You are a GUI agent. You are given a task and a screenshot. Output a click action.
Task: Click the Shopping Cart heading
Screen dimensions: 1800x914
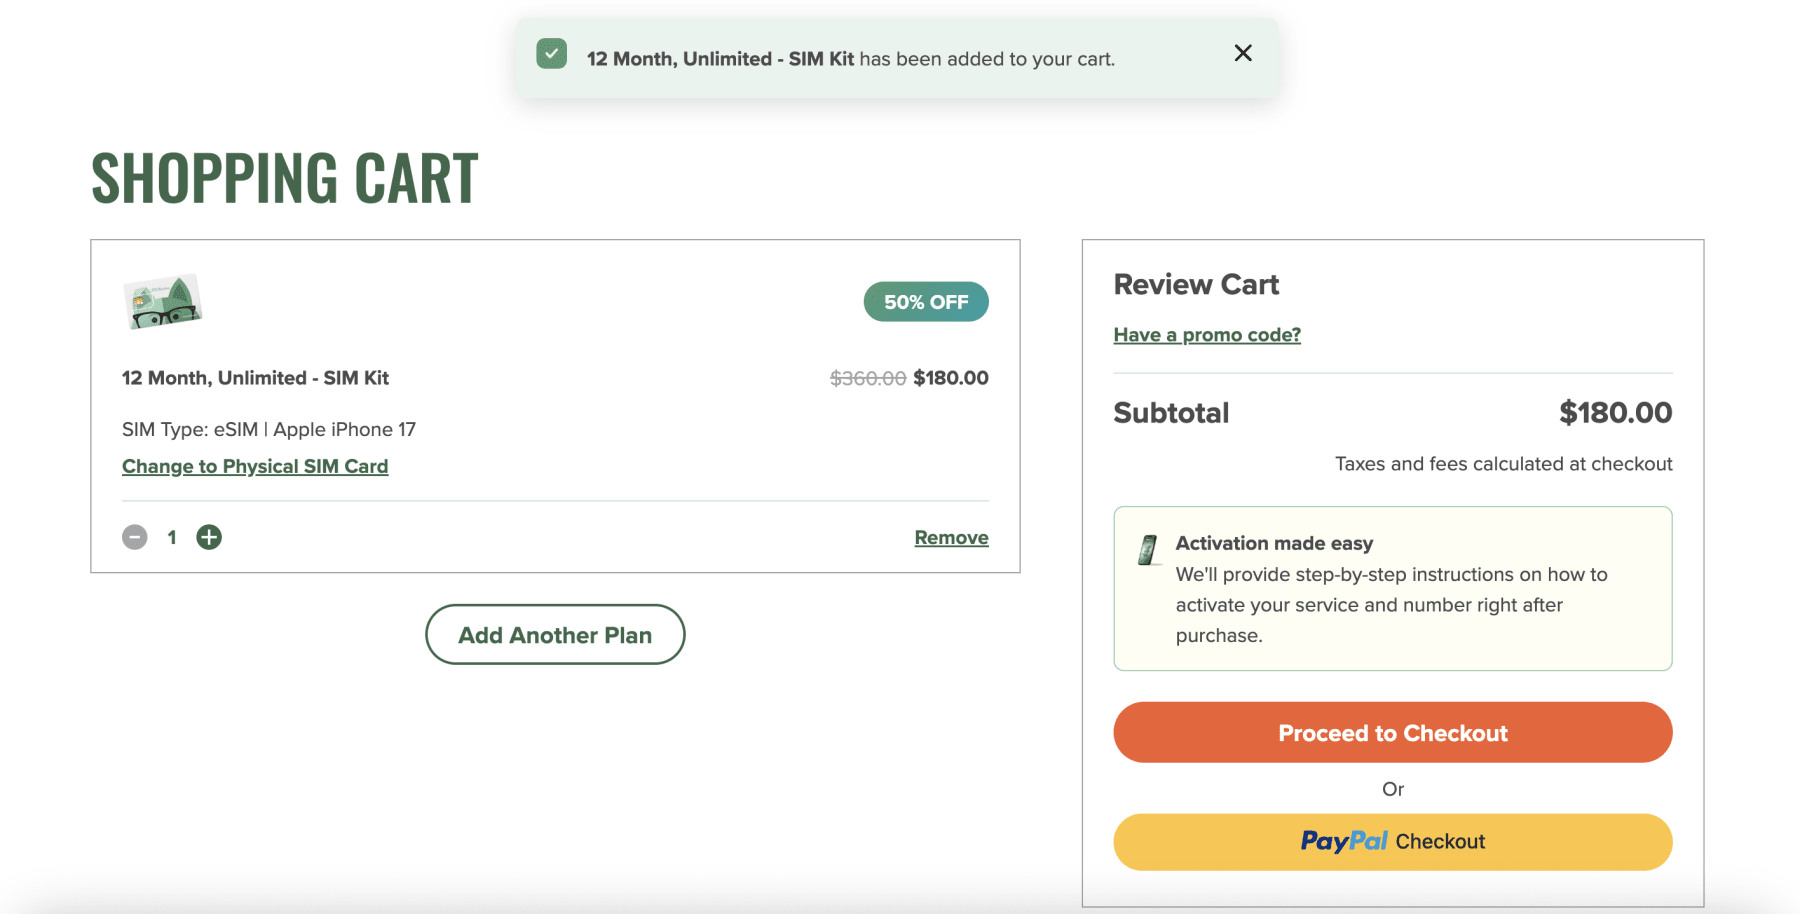285,179
